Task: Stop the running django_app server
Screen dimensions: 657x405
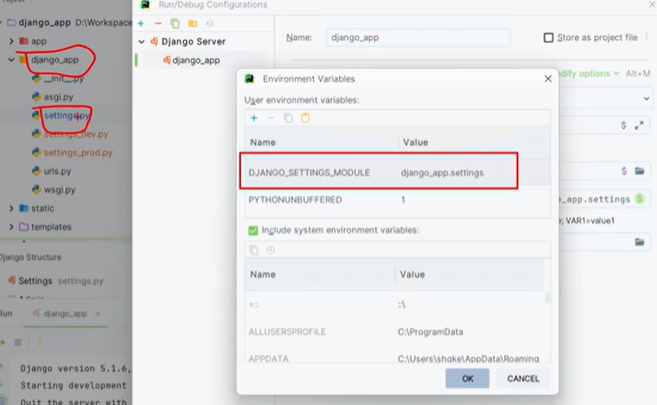Action: click(18, 342)
